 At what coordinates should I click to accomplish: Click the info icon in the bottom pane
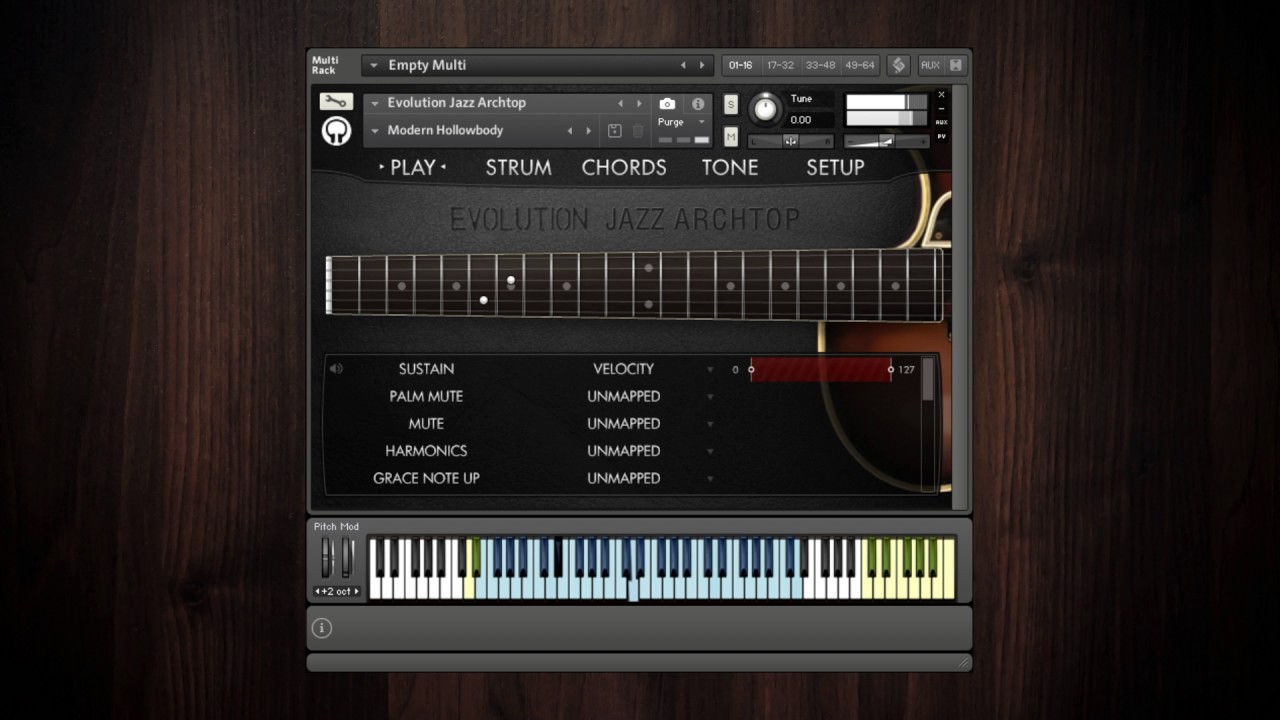321,628
